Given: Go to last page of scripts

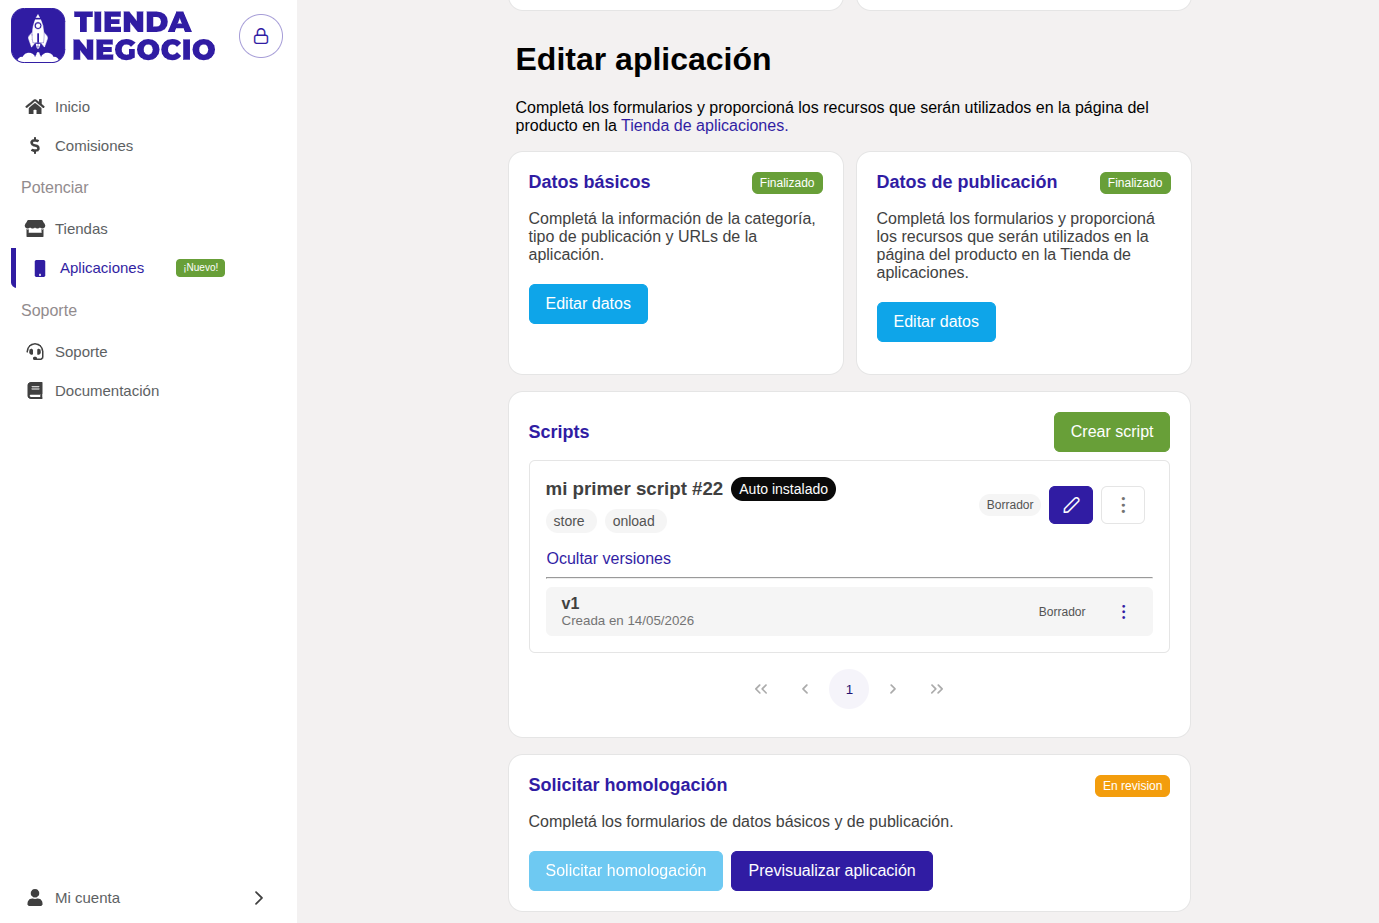Looking at the screenshot, I should click(x=937, y=689).
